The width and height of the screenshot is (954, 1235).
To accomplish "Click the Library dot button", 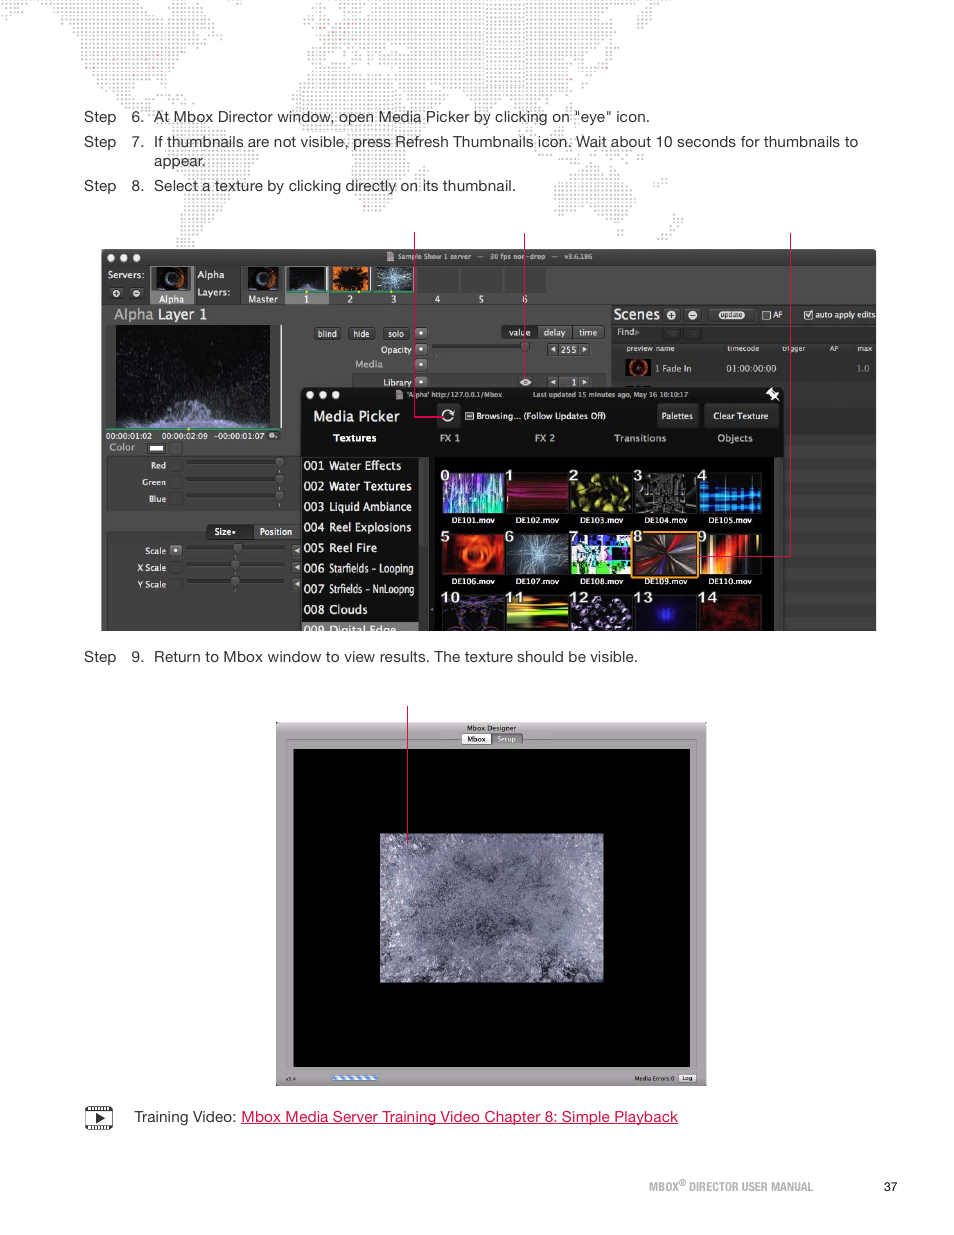I will point(421,382).
